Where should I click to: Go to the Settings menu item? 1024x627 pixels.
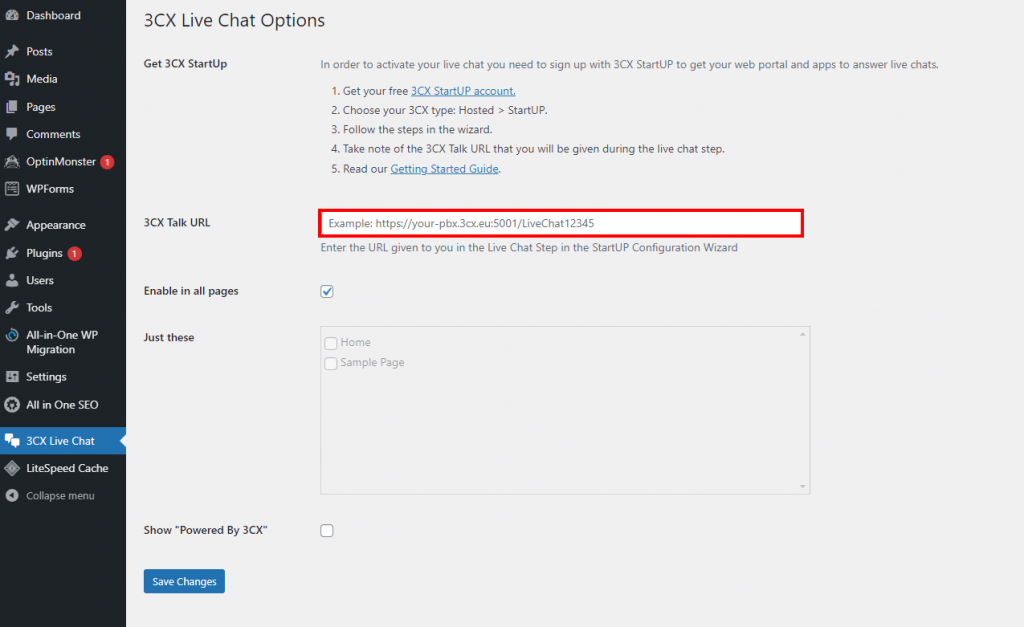pos(46,377)
